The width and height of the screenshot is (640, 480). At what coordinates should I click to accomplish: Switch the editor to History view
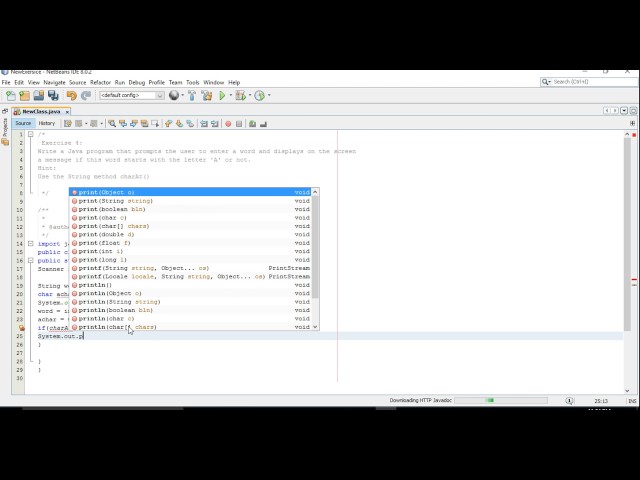click(x=47, y=123)
